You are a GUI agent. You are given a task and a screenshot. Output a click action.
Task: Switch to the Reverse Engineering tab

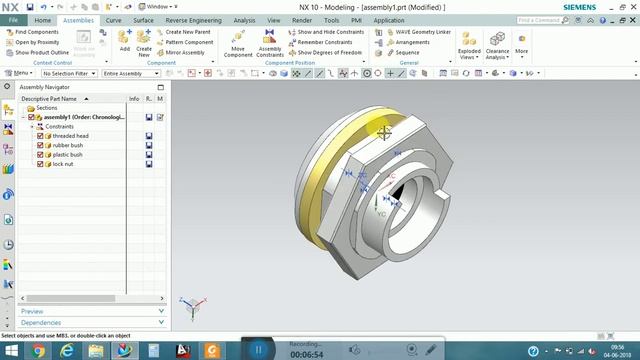(x=193, y=20)
